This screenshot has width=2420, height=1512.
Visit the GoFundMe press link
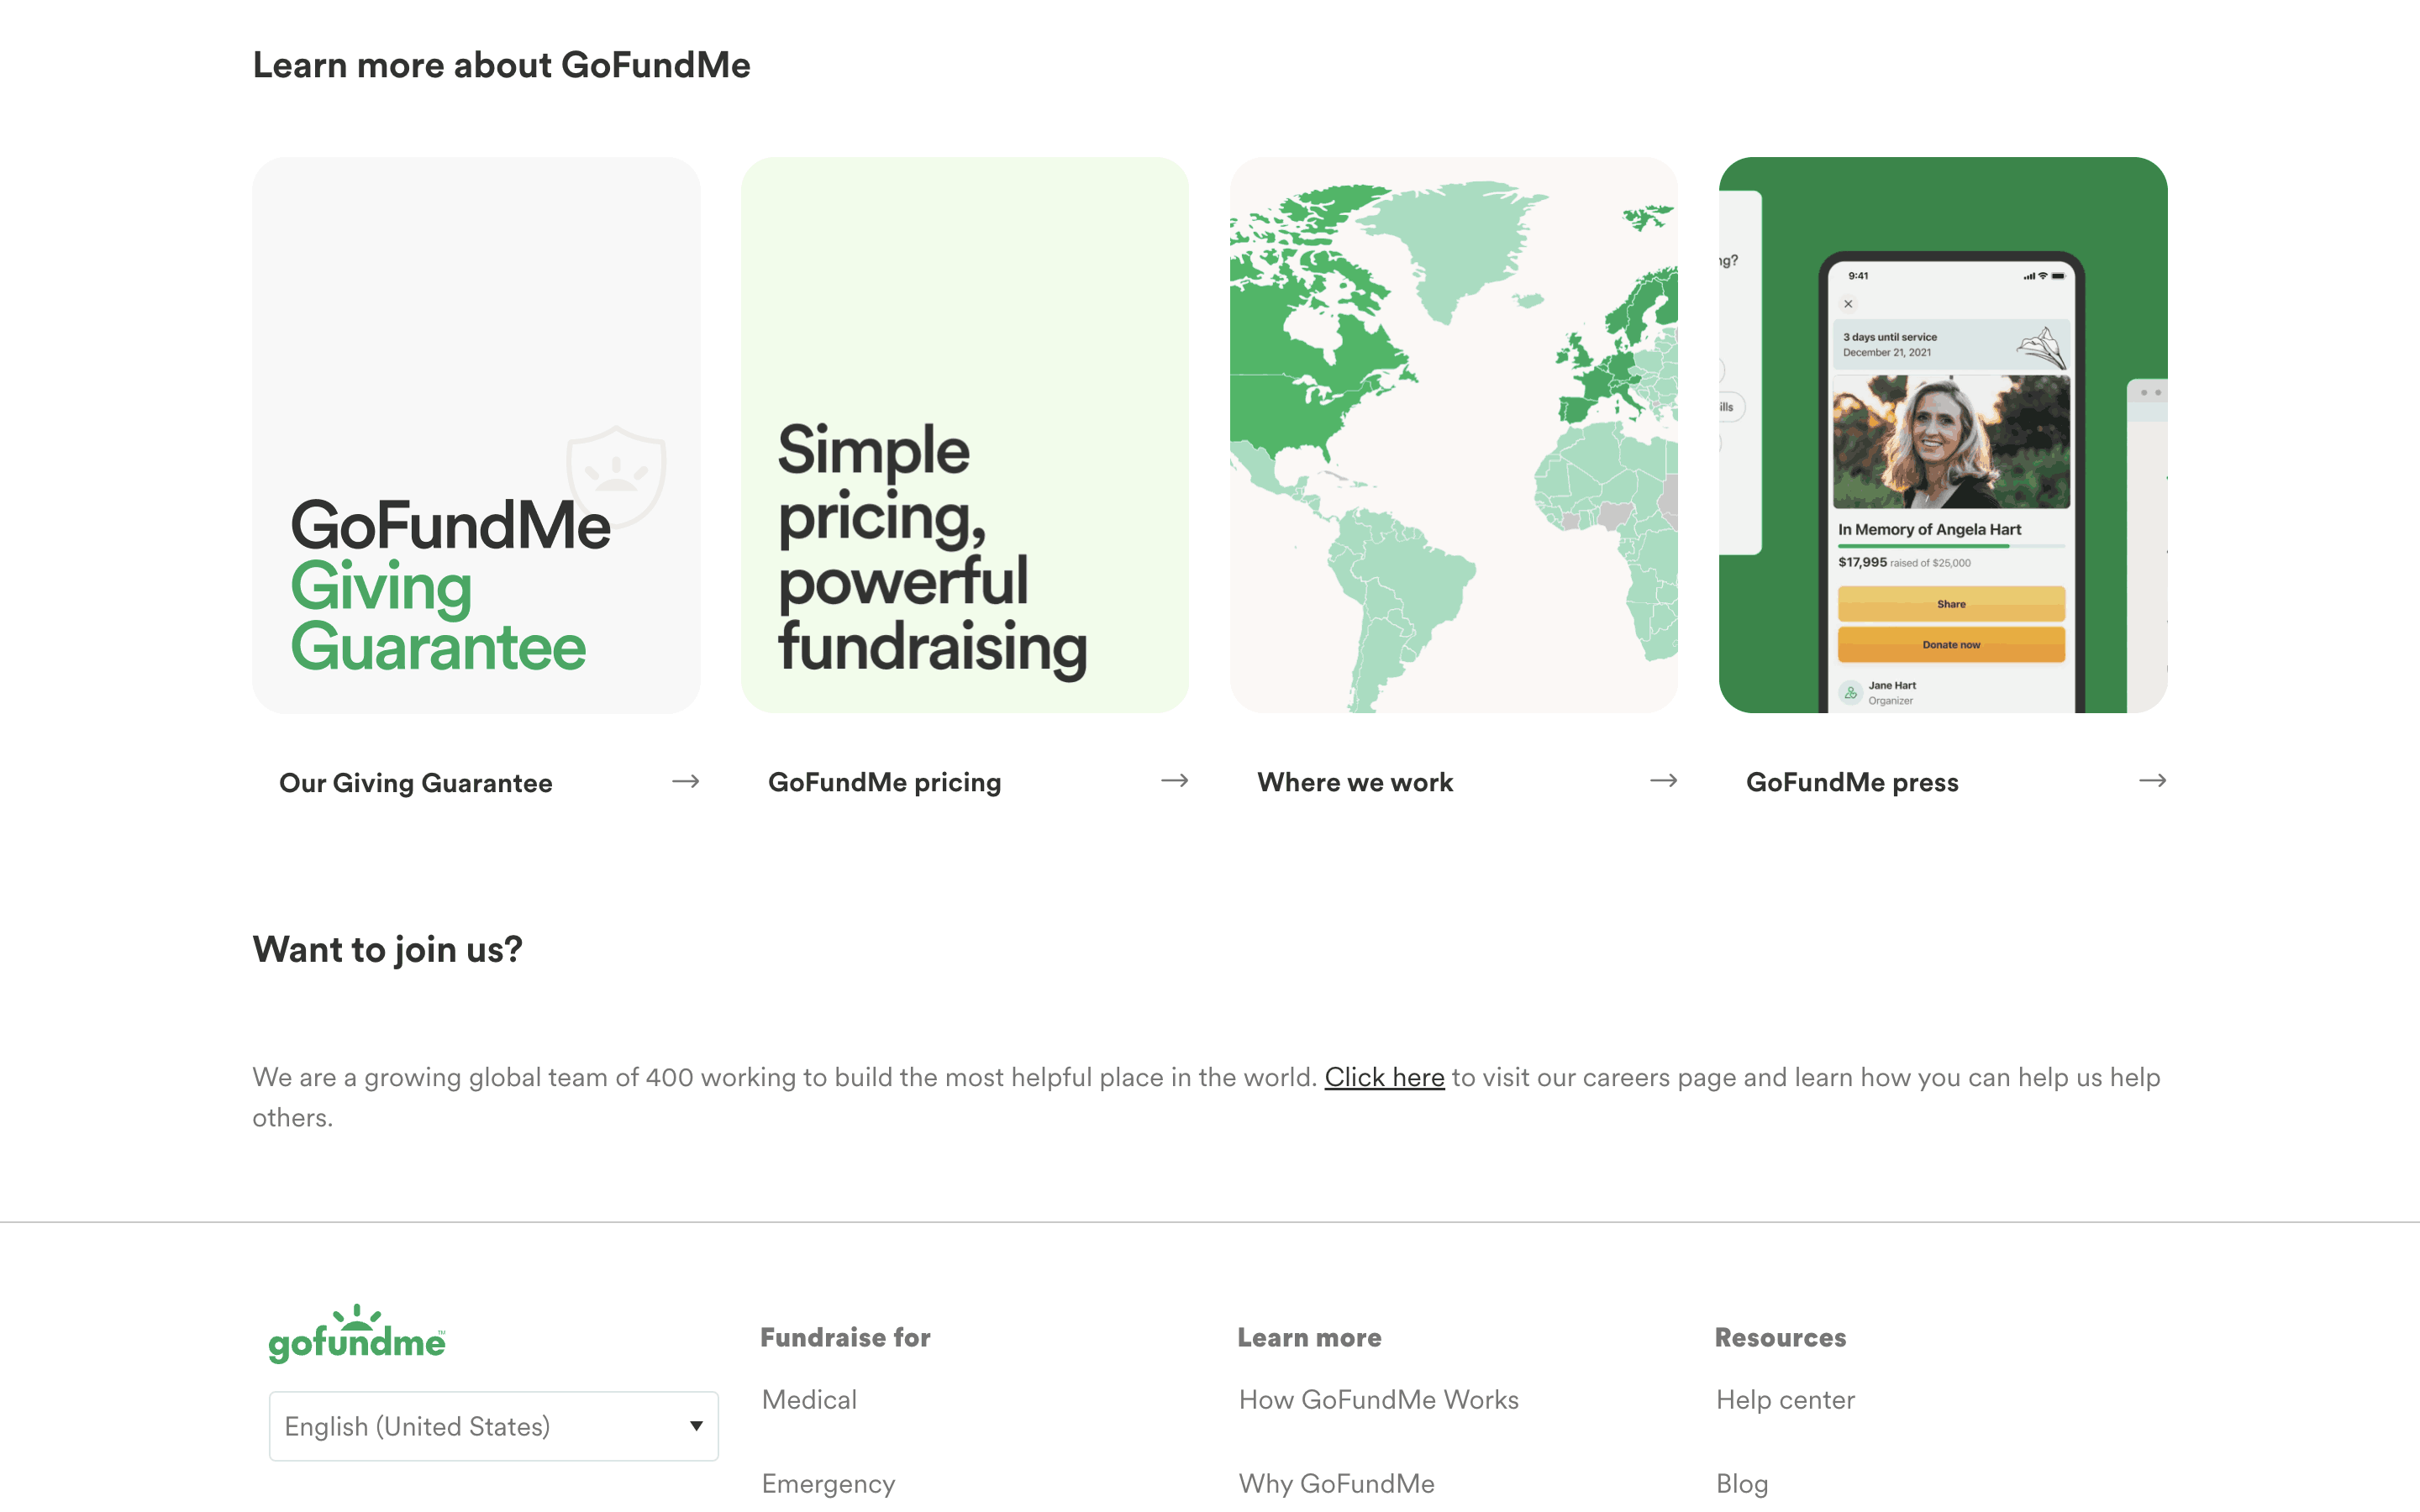tap(1852, 782)
